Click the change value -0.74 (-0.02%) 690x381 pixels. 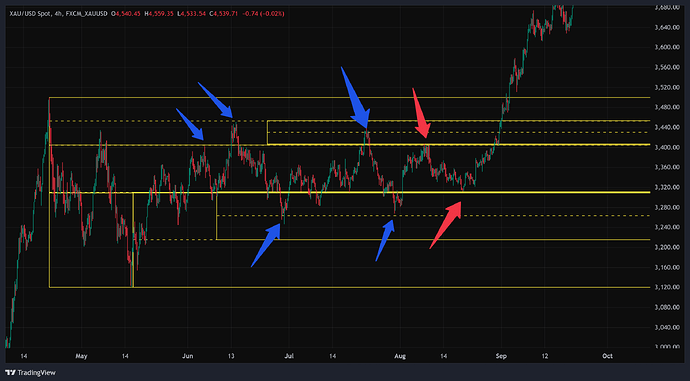[264, 14]
